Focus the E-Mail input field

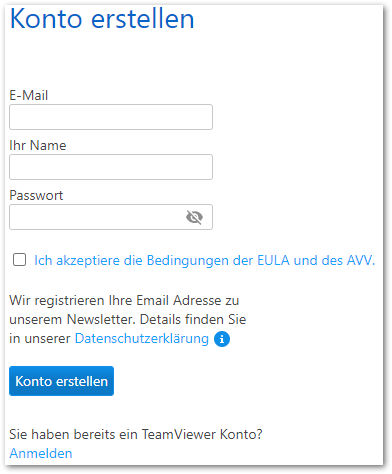tap(111, 117)
